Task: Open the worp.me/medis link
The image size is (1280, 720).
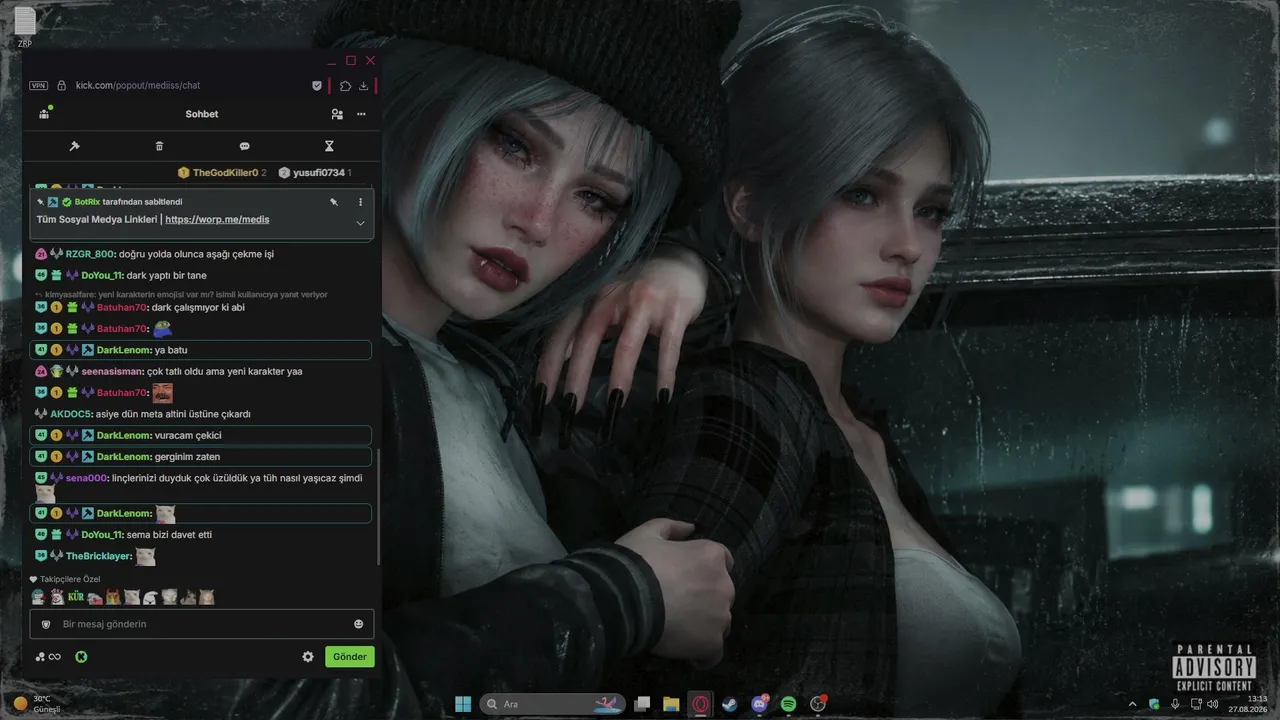Action: point(217,219)
